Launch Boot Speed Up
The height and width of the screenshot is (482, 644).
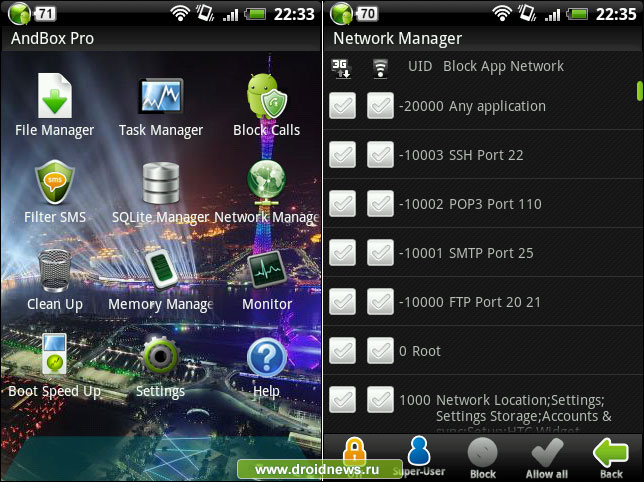point(54,359)
